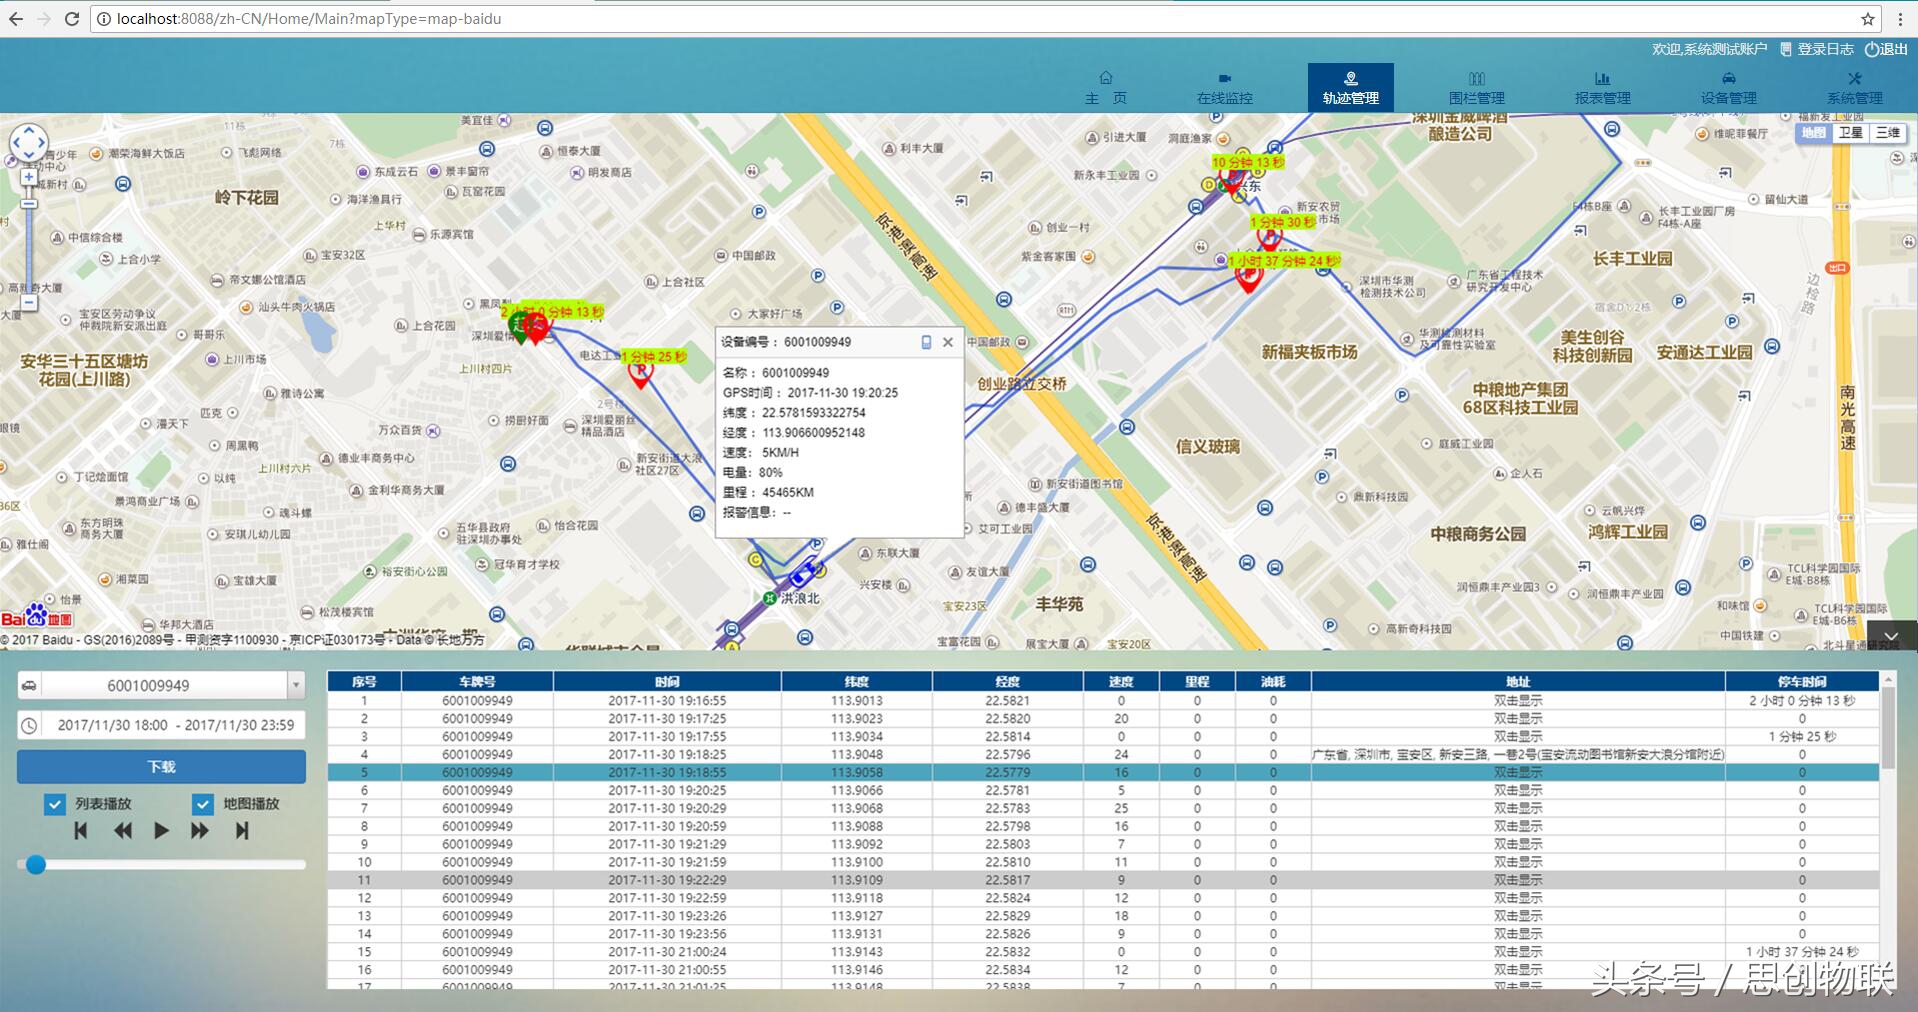Collapse map using bottom-right chevron
1918x1012 pixels.
(x=1890, y=636)
